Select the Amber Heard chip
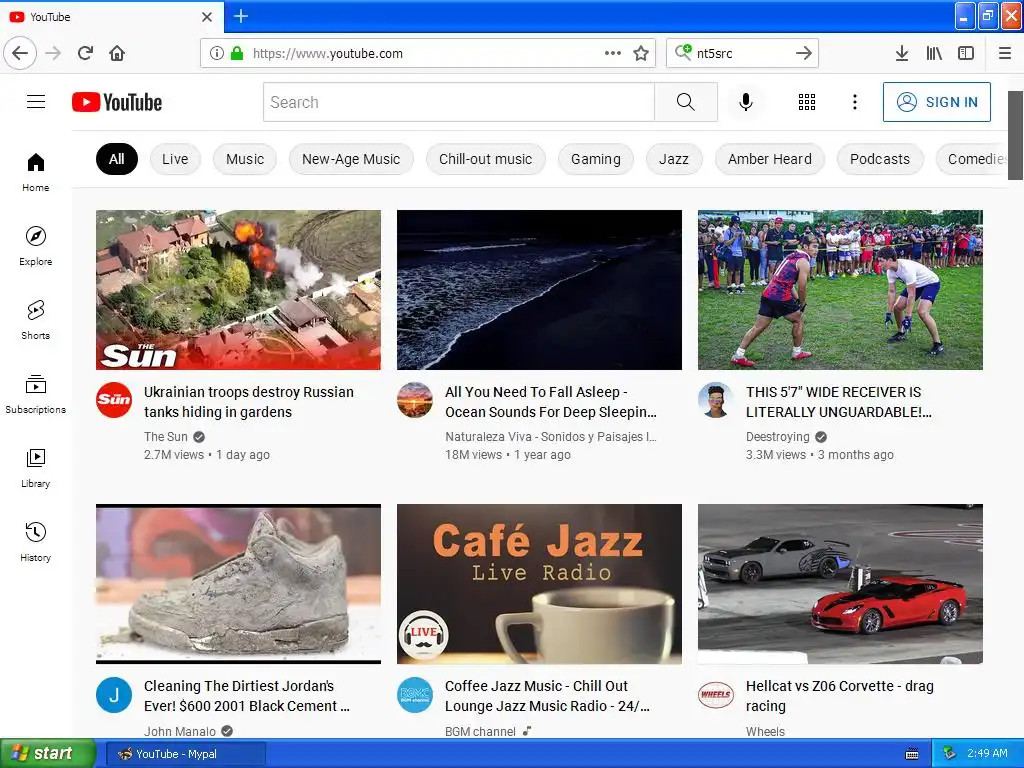The height and width of the screenshot is (768, 1024). point(770,159)
